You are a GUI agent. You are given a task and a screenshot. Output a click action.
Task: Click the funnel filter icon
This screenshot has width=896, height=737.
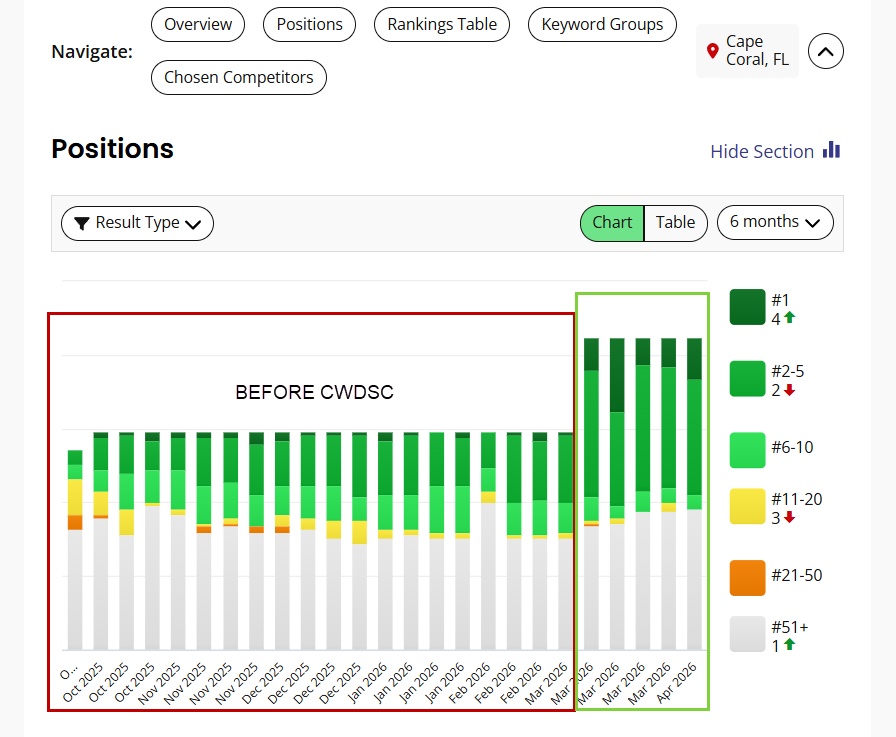82,223
